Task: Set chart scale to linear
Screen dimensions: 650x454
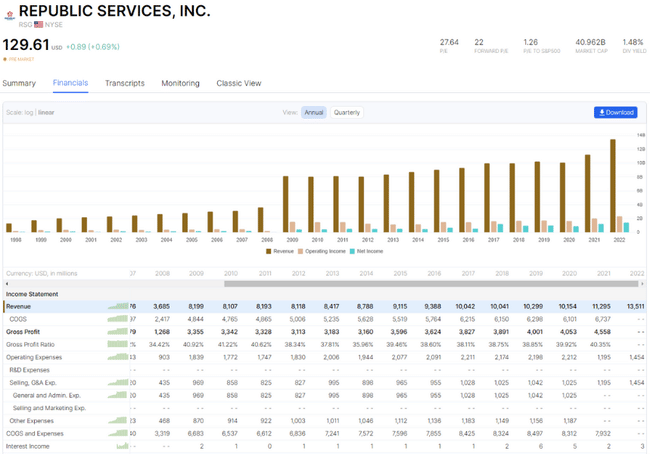Action: (x=47, y=113)
